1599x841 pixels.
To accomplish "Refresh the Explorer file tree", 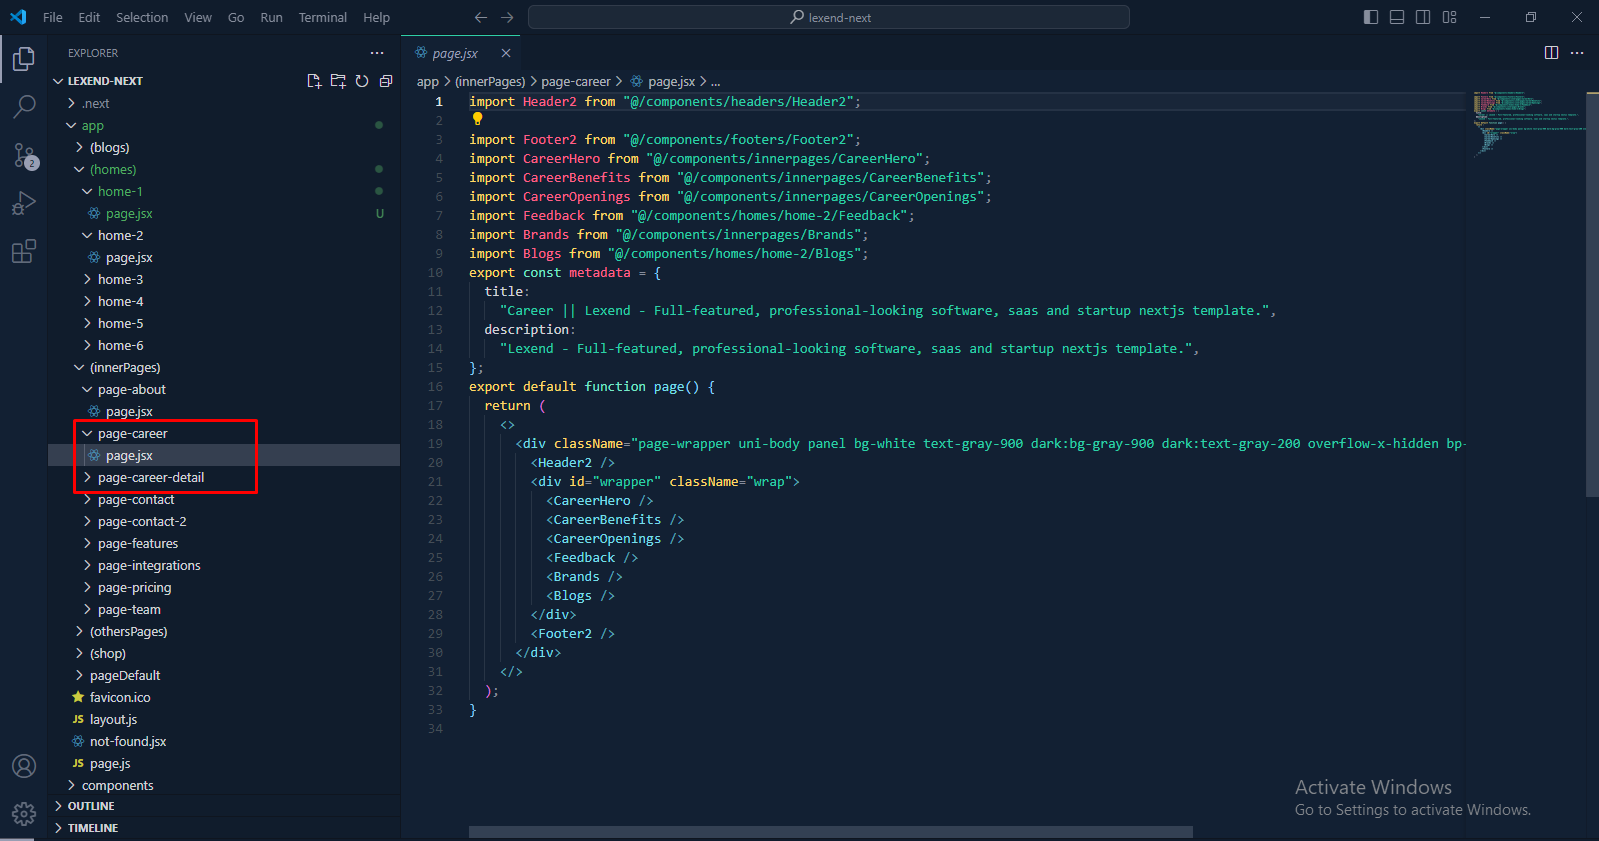I will coord(362,81).
